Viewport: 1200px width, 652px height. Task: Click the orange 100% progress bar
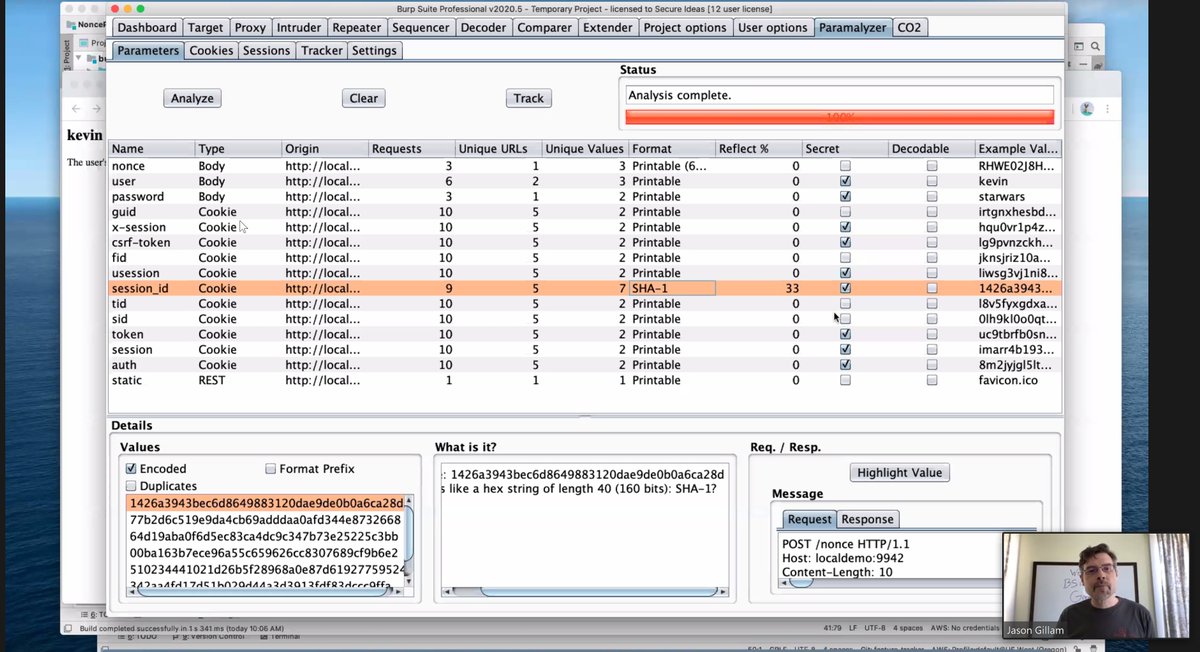click(838, 117)
